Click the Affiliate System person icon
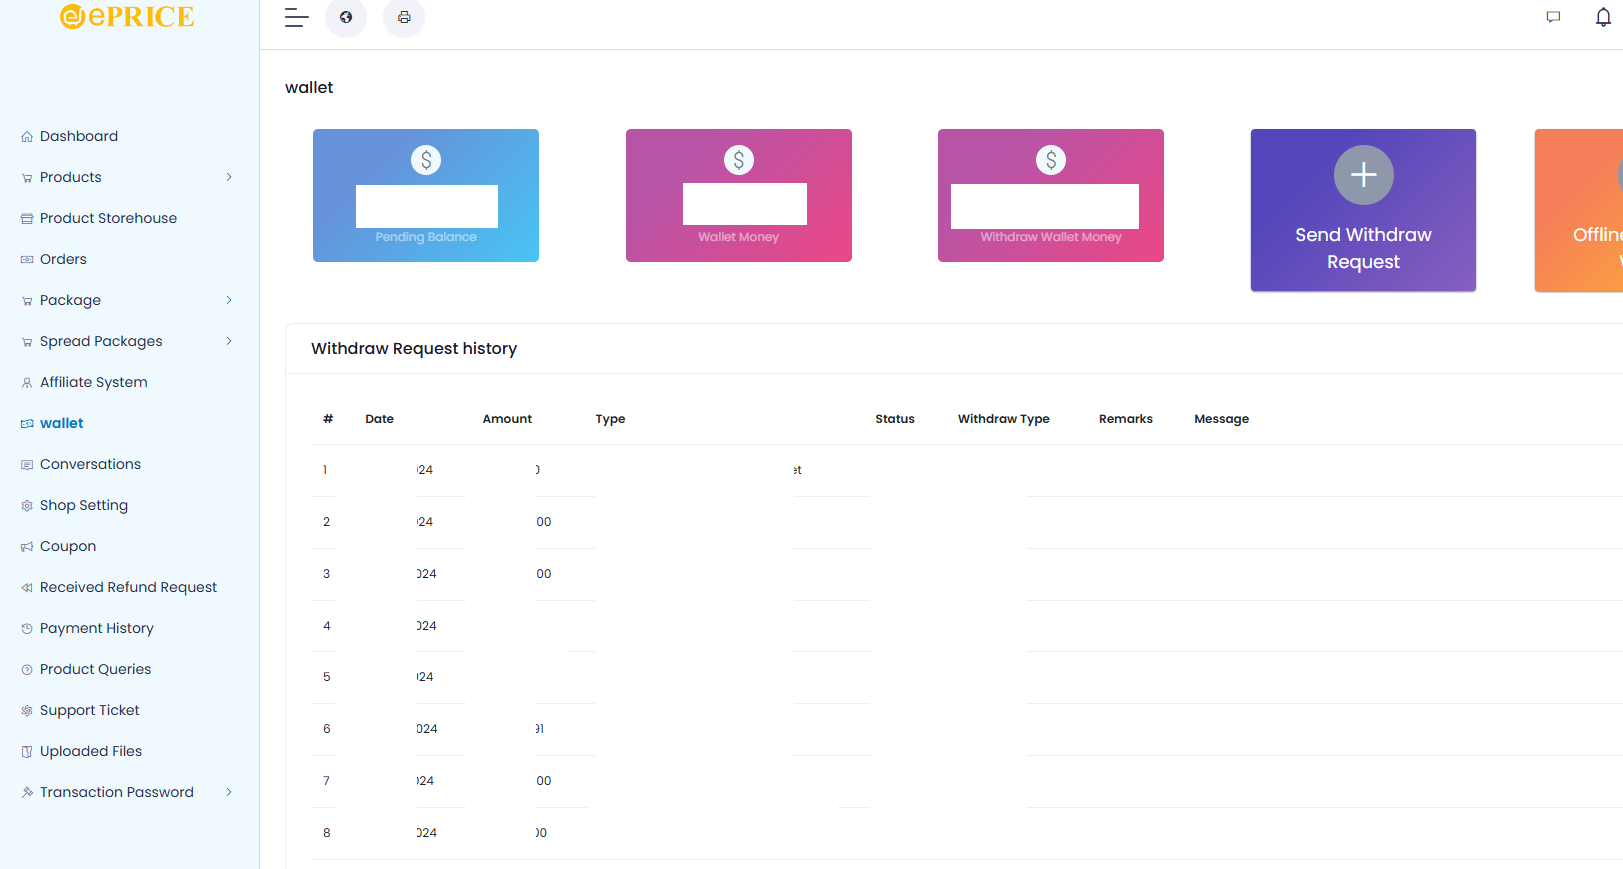 coord(27,383)
